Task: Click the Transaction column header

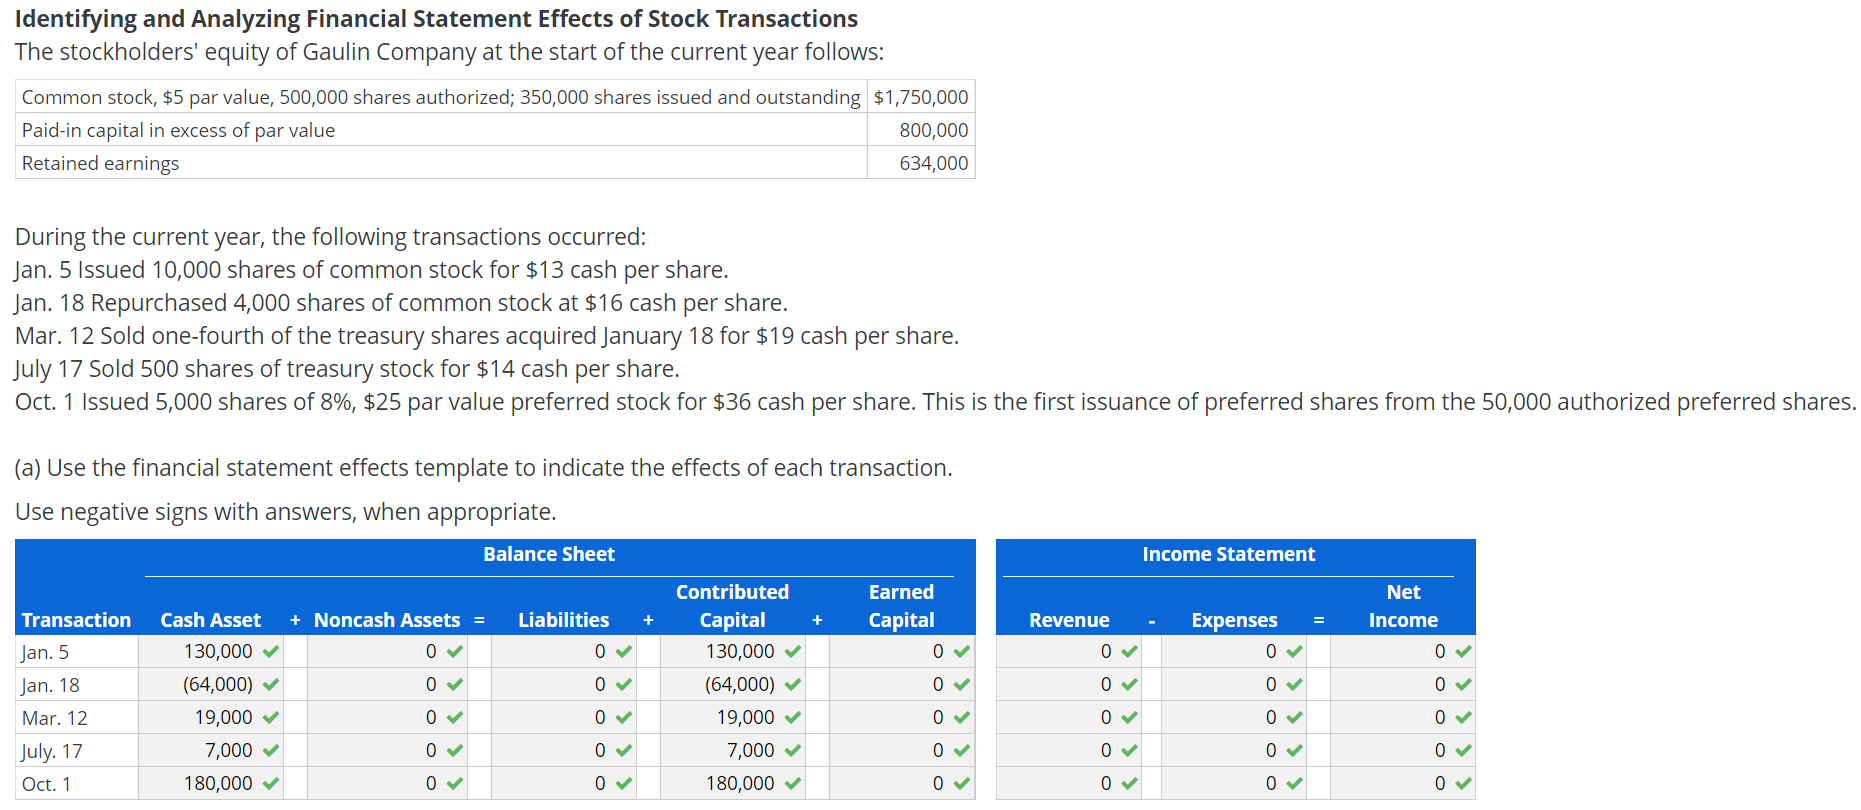Action: 76,620
